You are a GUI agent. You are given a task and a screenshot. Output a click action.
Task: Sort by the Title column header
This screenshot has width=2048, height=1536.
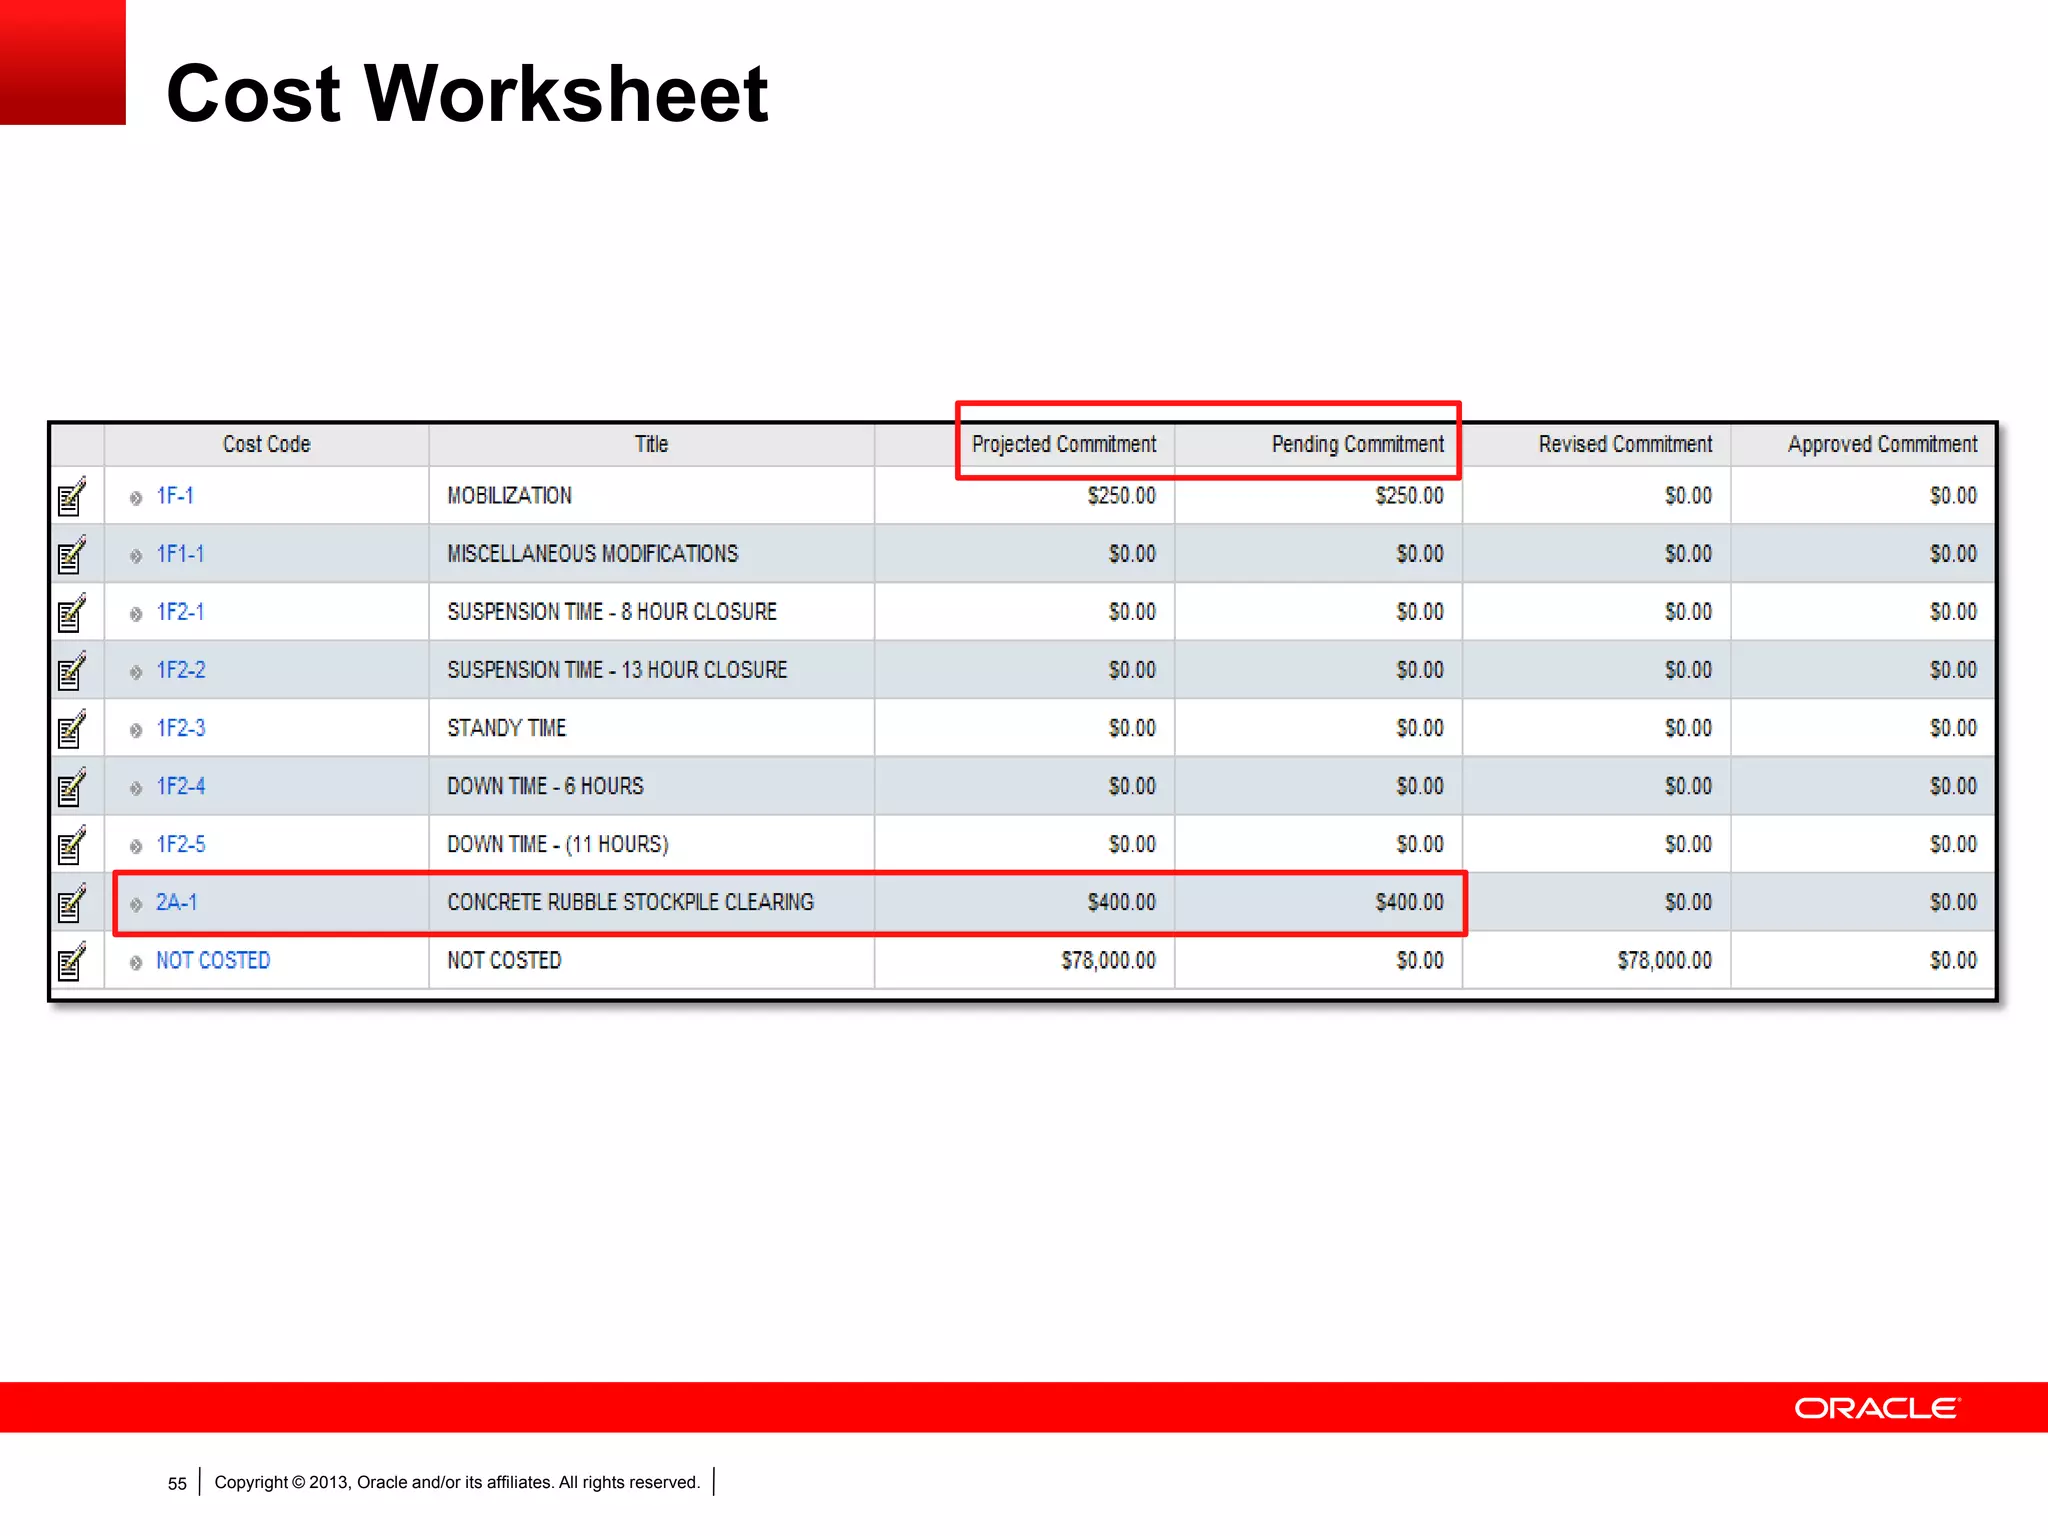[651, 444]
